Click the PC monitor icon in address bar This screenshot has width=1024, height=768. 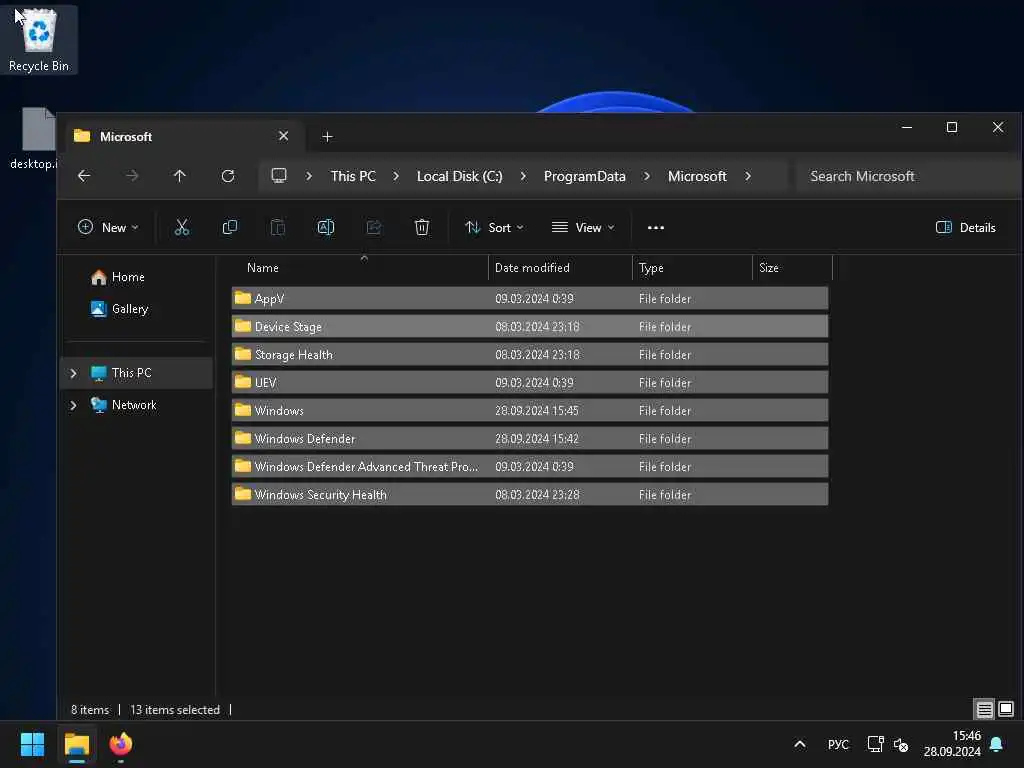tap(279, 176)
